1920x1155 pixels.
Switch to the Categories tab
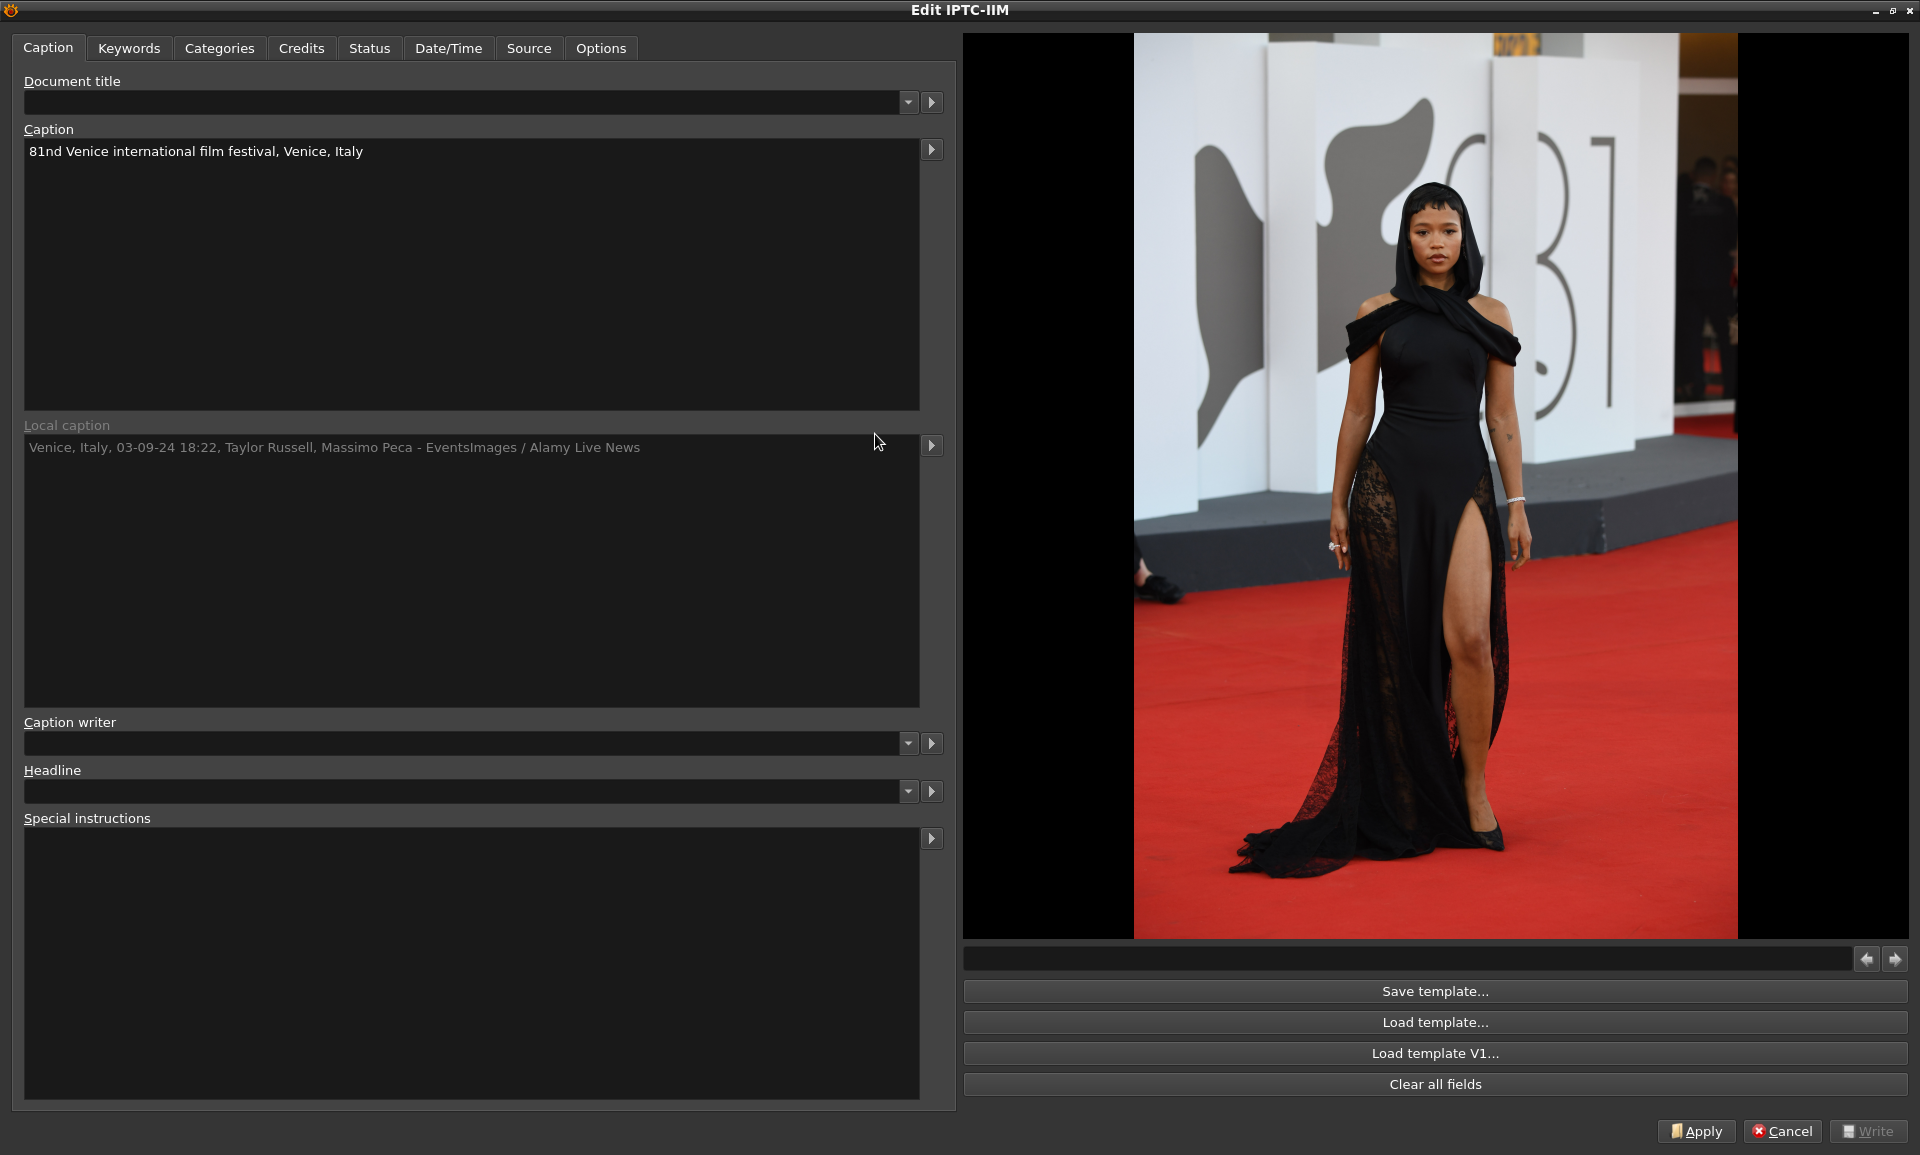(219, 49)
